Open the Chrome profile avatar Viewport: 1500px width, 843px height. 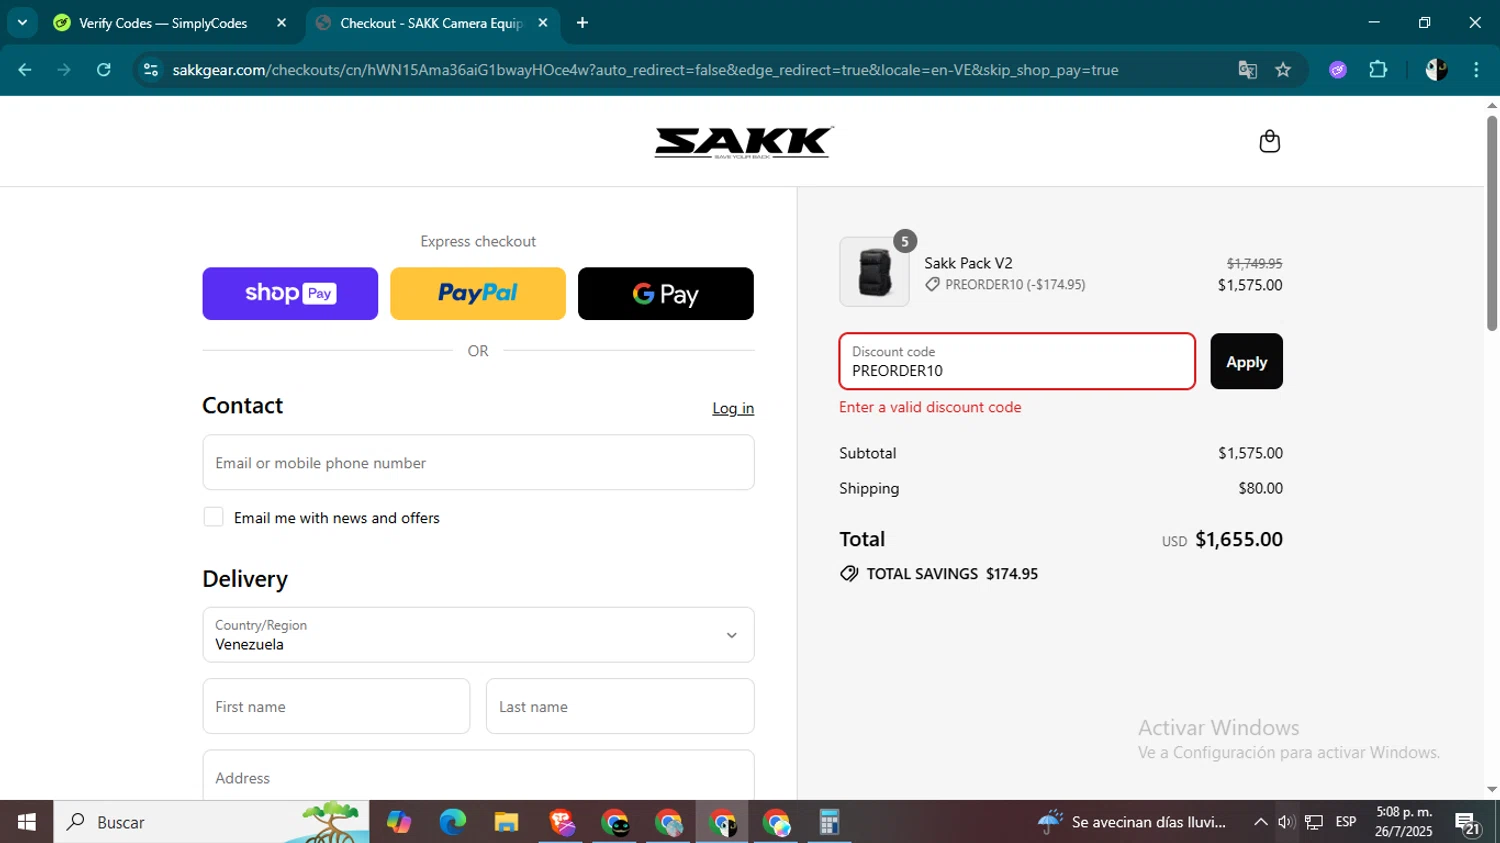(1436, 70)
